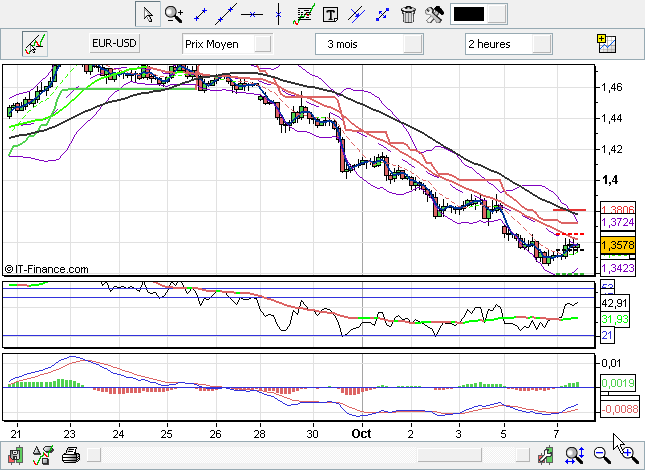Open the hammer and wrench settings
The image size is (645, 470).
click(x=434, y=14)
